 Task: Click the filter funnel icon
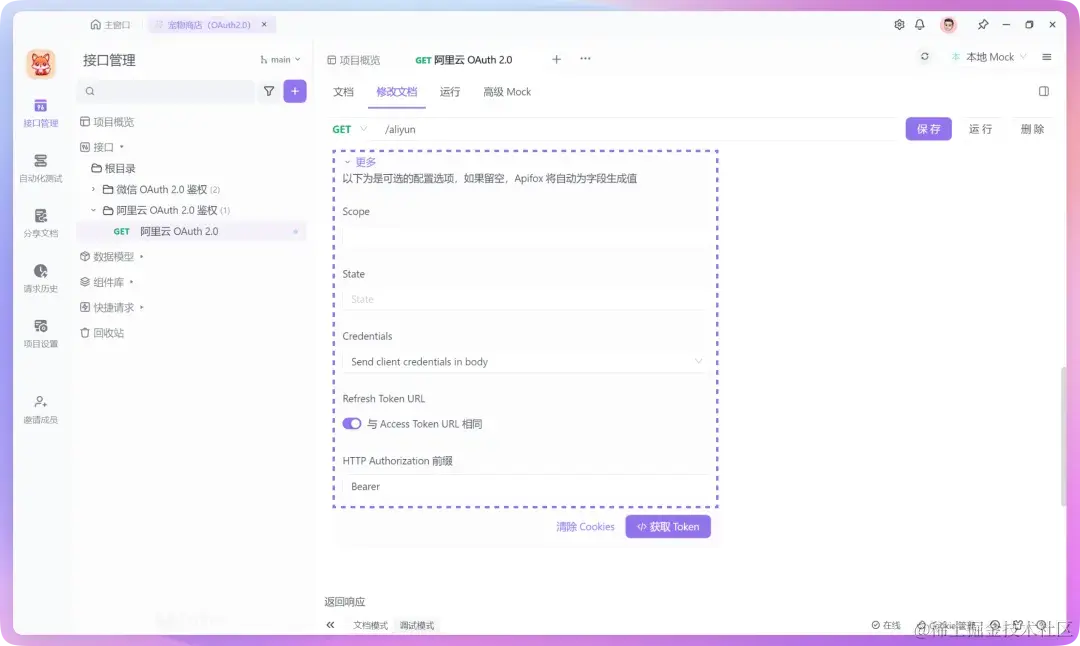[269, 91]
